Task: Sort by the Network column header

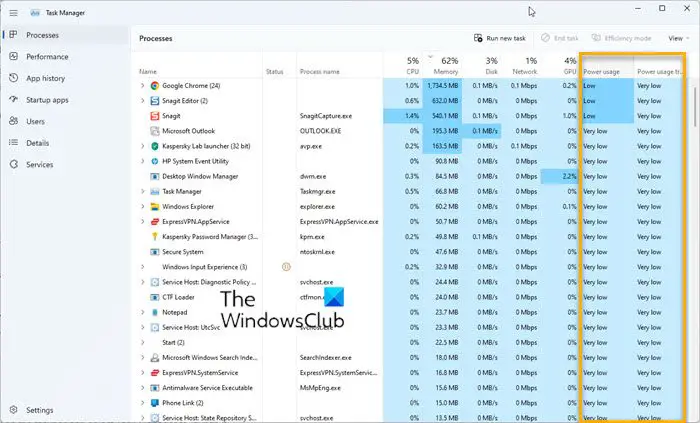Action: point(521,65)
